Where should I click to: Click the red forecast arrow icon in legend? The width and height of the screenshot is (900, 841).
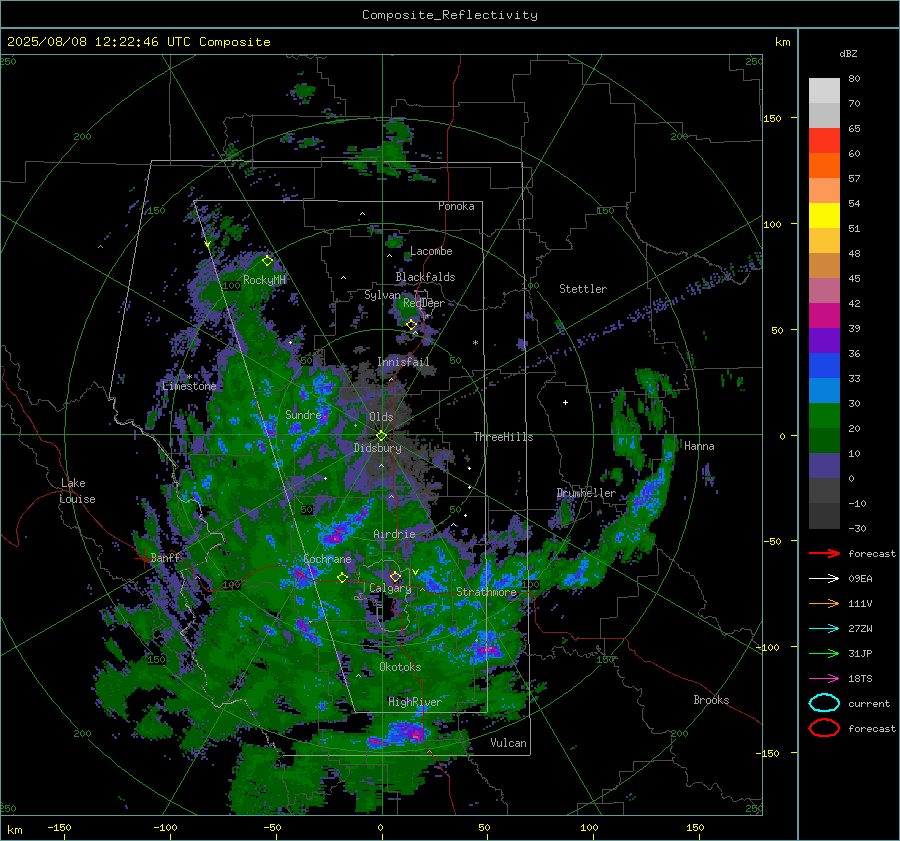coord(824,553)
